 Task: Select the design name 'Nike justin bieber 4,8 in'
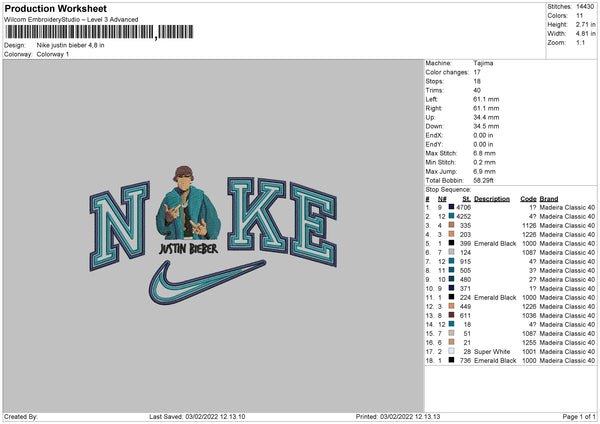click(70, 45)
